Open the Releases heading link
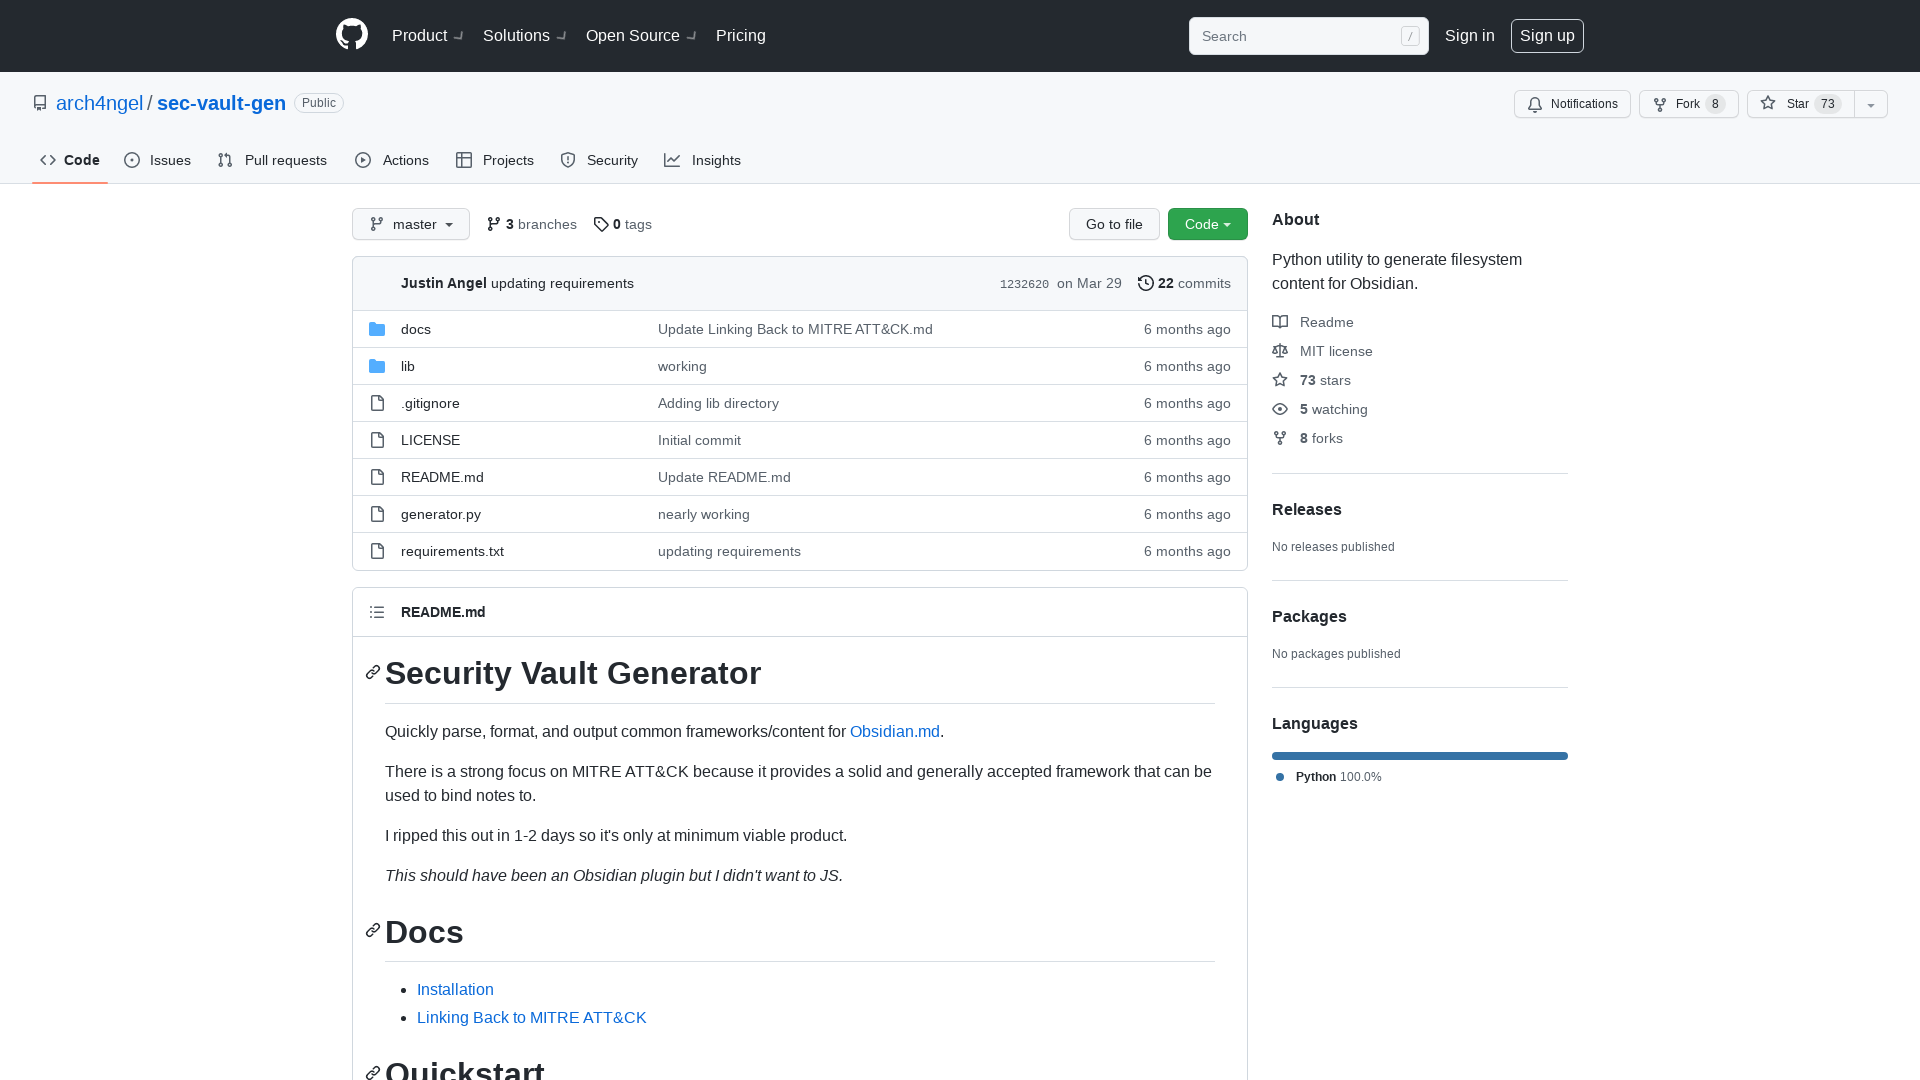1920x1080 pixels. point(1306,510)
